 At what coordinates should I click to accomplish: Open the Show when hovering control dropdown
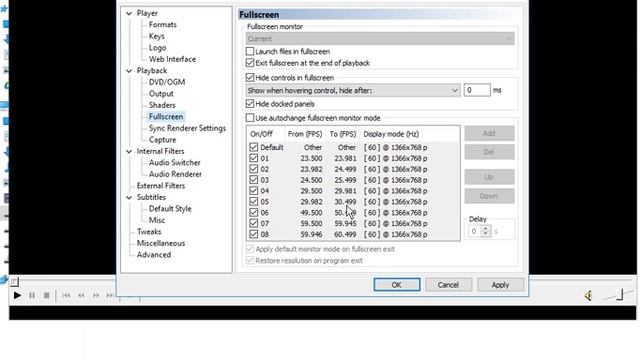click(353, 90)
